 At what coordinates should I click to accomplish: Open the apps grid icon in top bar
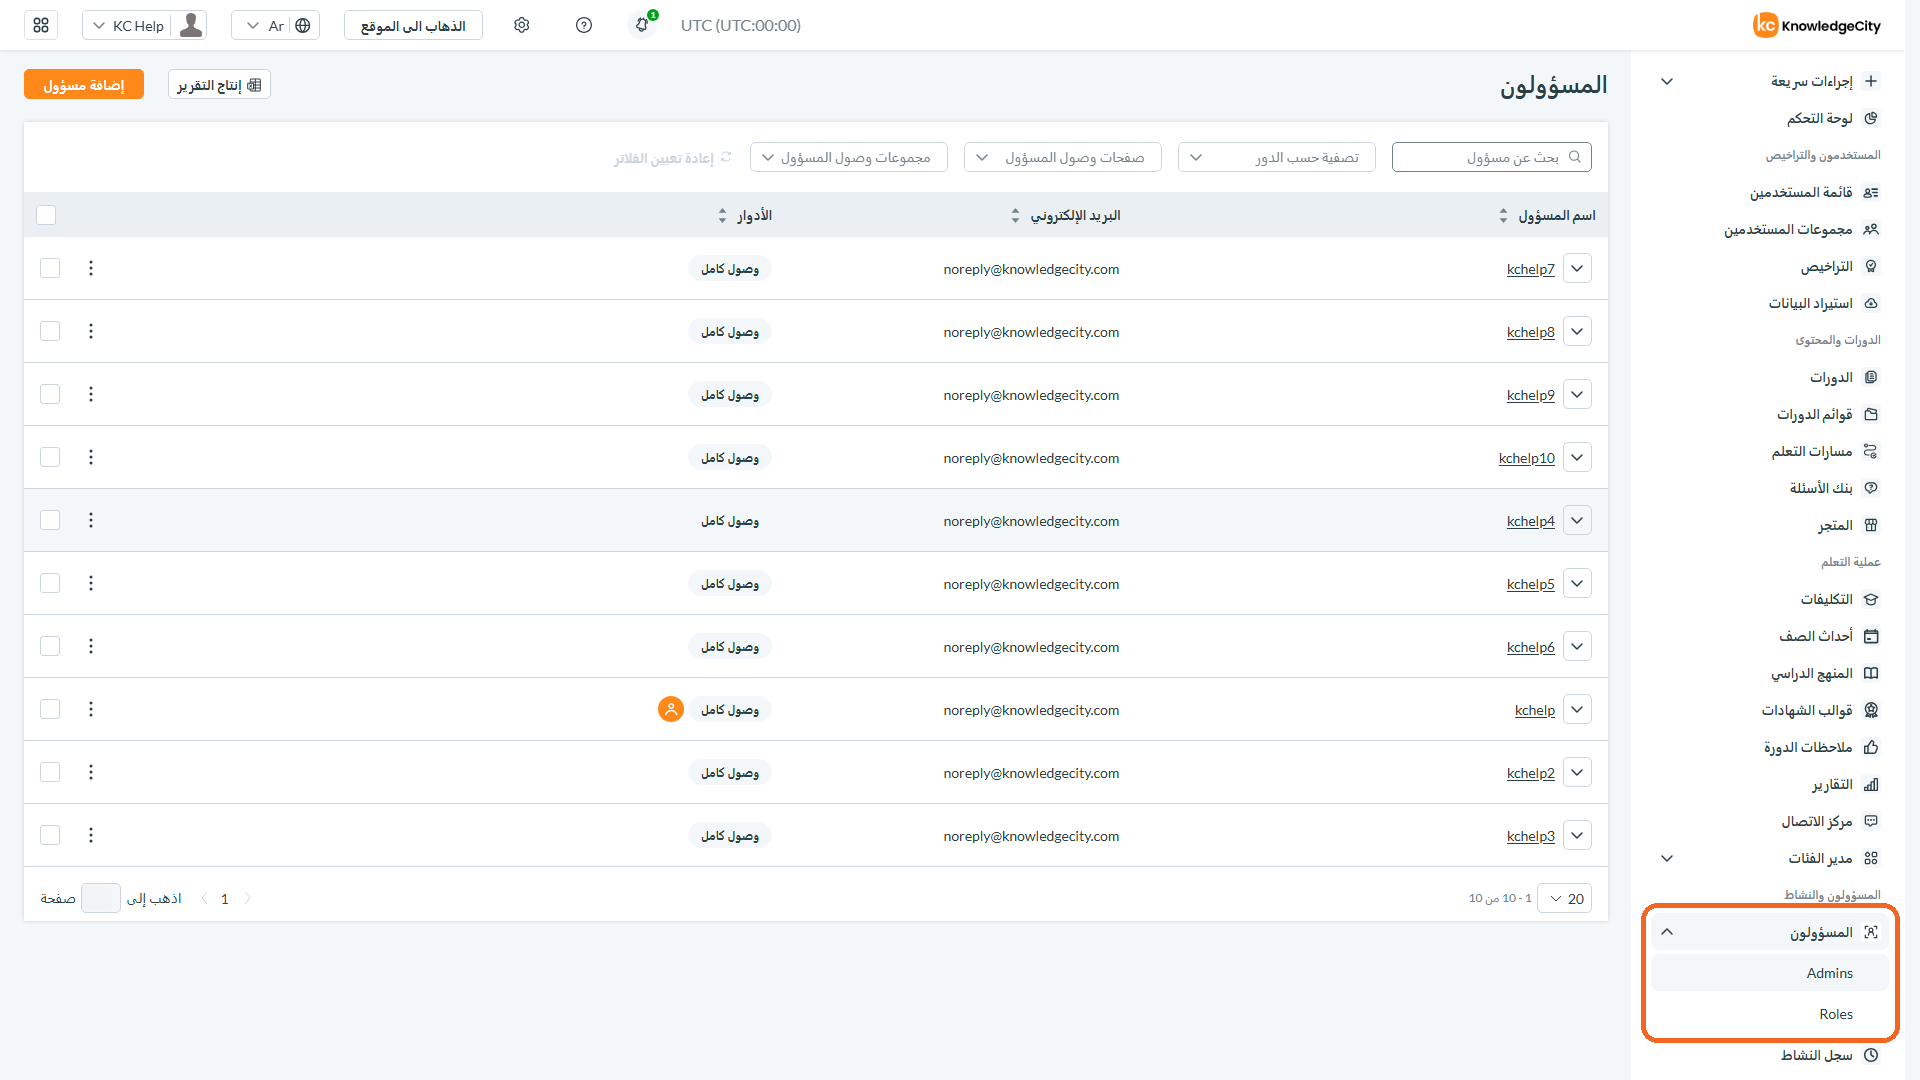point(41,25)
